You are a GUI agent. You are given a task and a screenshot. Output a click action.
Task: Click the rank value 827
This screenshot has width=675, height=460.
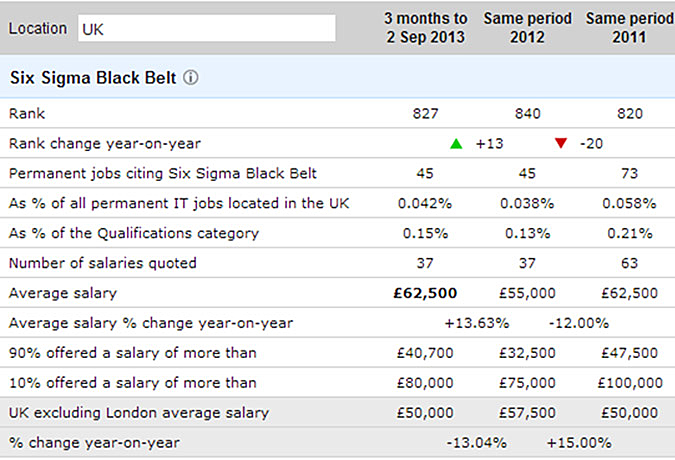point(425,113)
